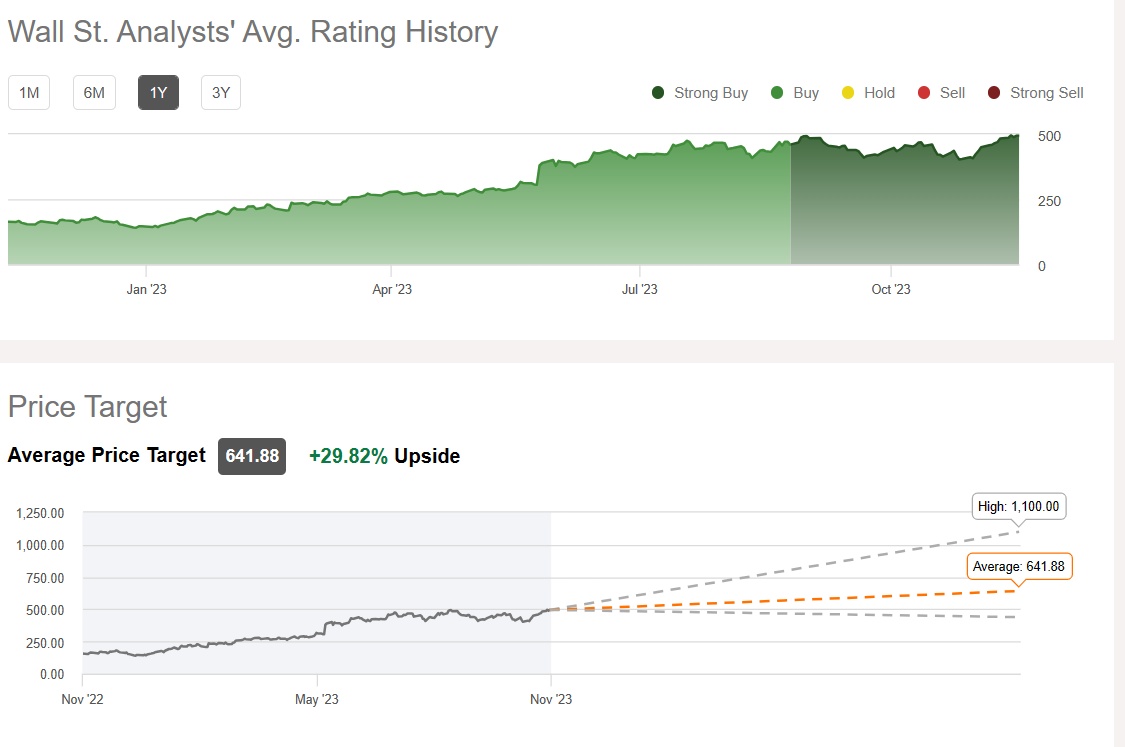Click the active 1Y range button

(158, 93)
